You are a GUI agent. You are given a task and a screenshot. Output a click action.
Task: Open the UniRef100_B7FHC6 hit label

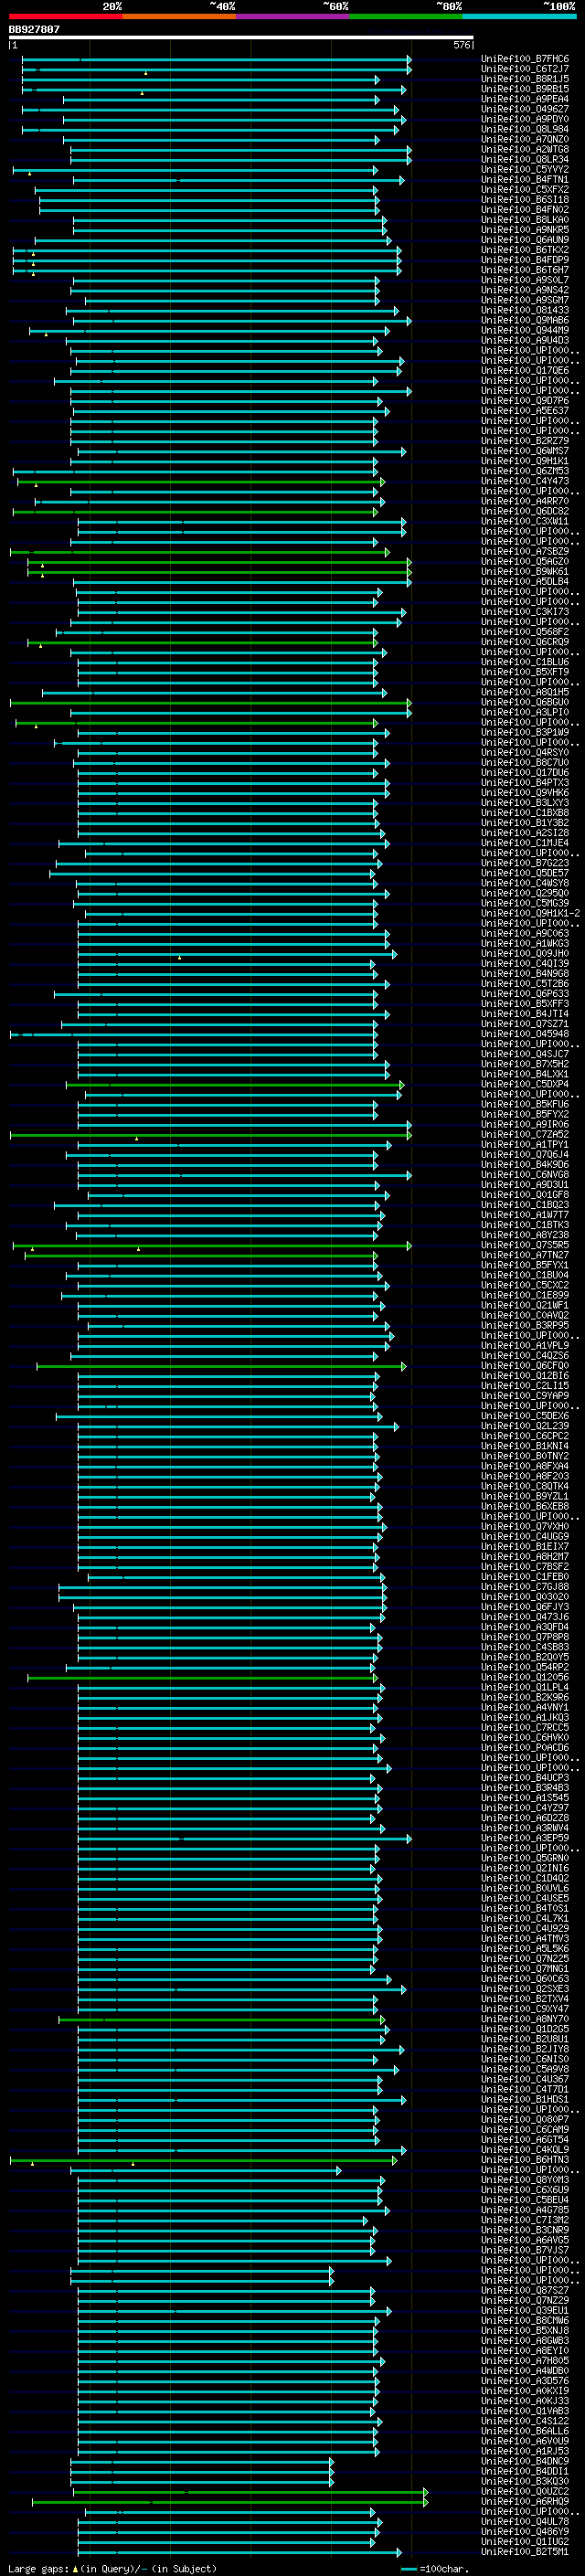[525, 59]
